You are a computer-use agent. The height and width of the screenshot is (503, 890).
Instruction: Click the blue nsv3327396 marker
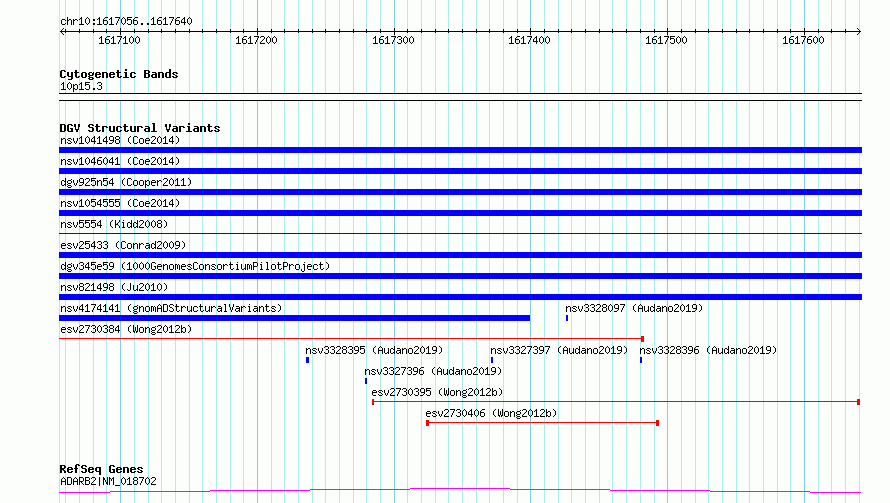tap(366, 381)
